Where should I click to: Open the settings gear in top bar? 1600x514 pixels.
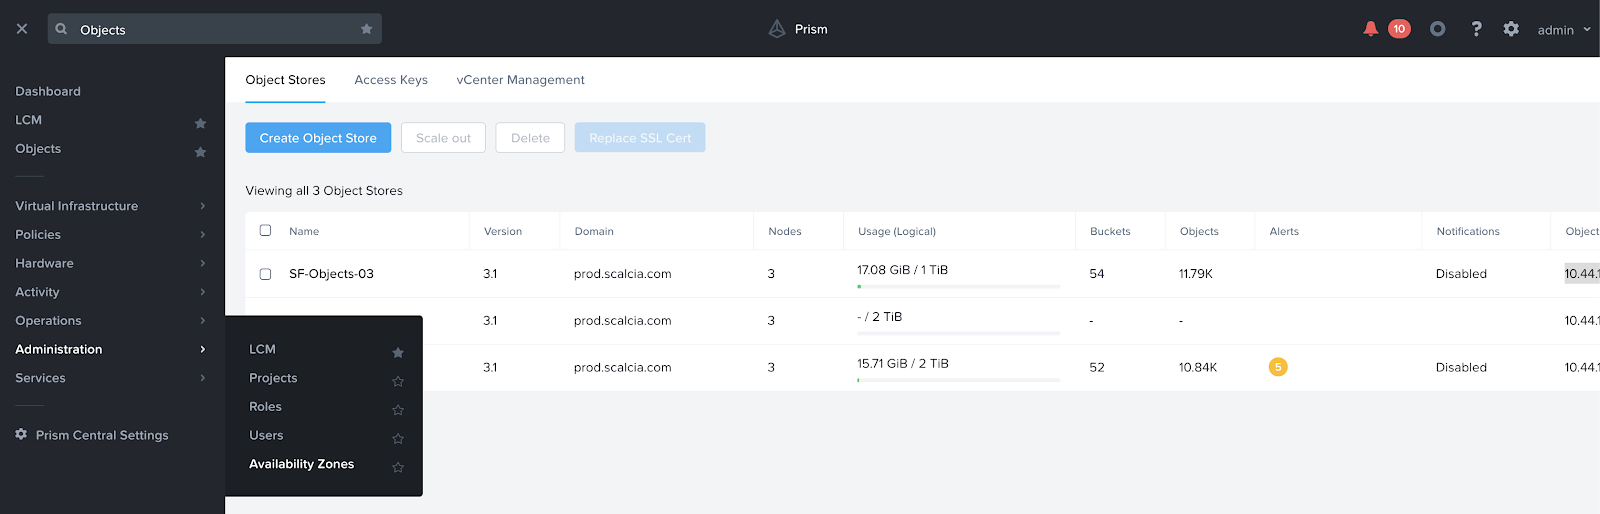point(1511,29)
